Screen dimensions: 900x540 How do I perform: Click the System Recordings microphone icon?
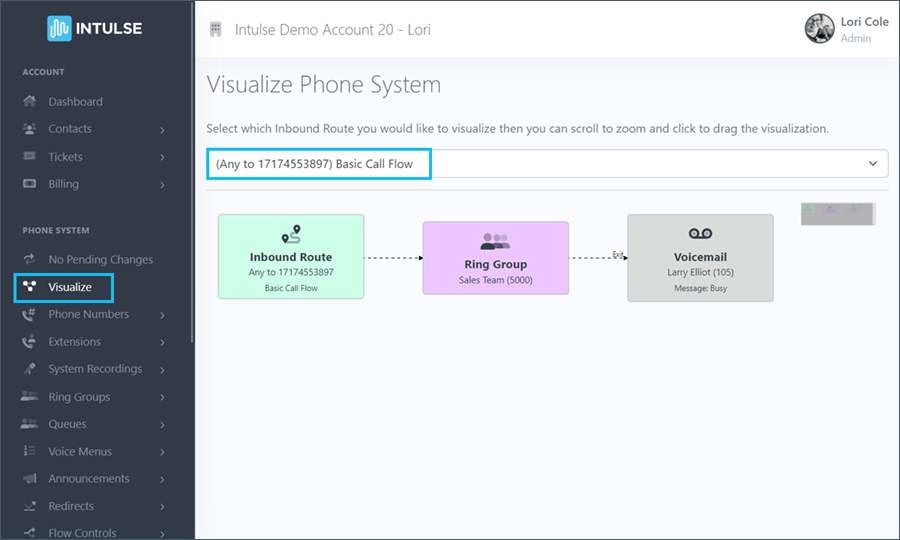click(x=29, y=368)
